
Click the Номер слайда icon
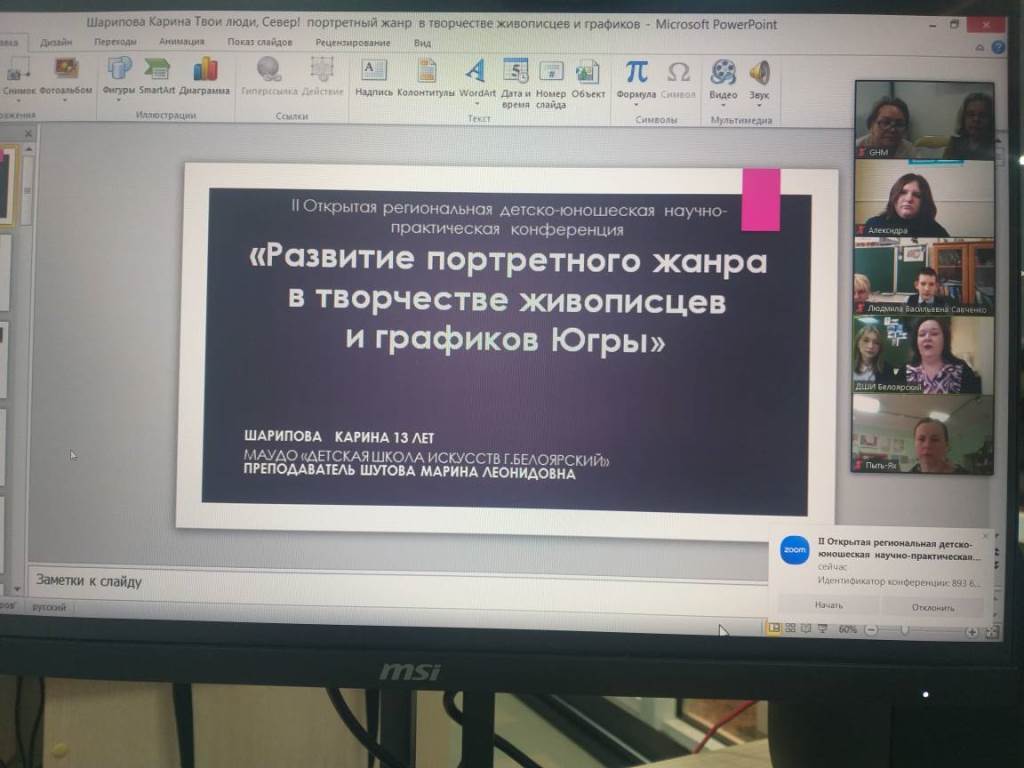pos(551,78)
